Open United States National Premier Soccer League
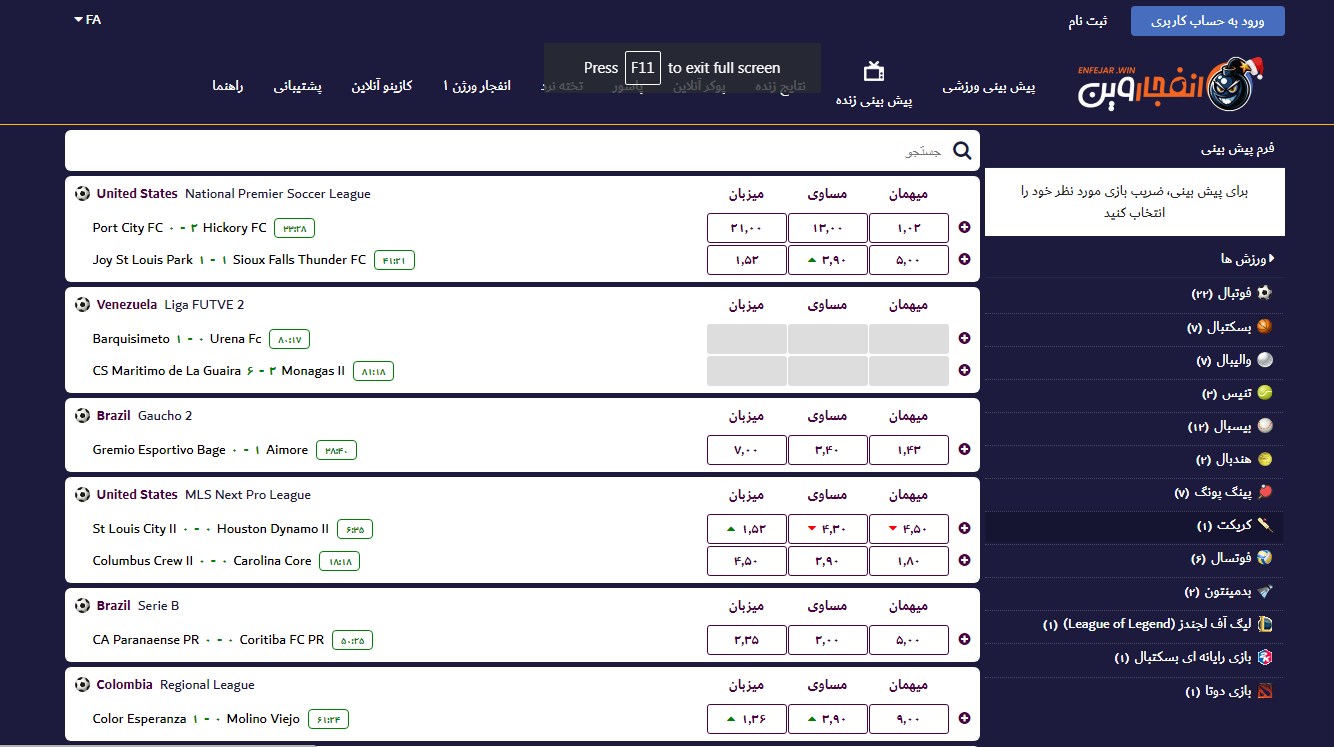The width and height of the screenshot is (1334, 747). (x=233, y=194)
